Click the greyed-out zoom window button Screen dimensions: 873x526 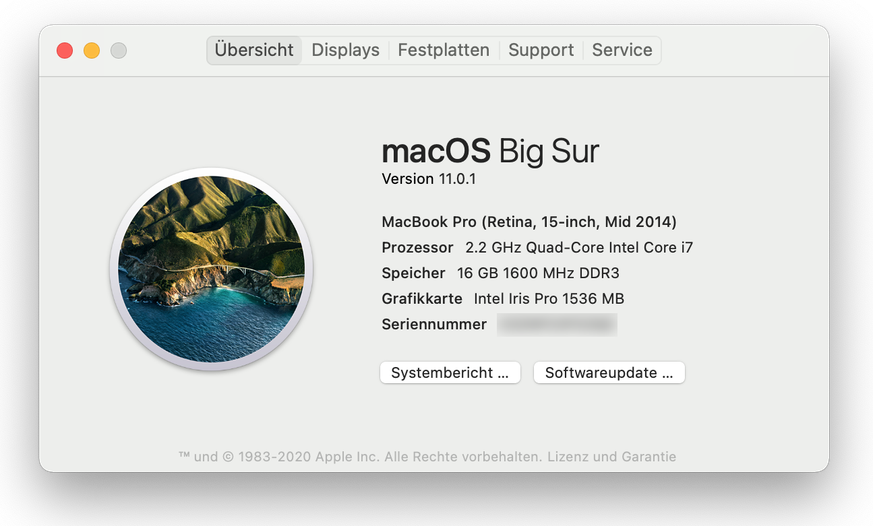click(118, 50)
